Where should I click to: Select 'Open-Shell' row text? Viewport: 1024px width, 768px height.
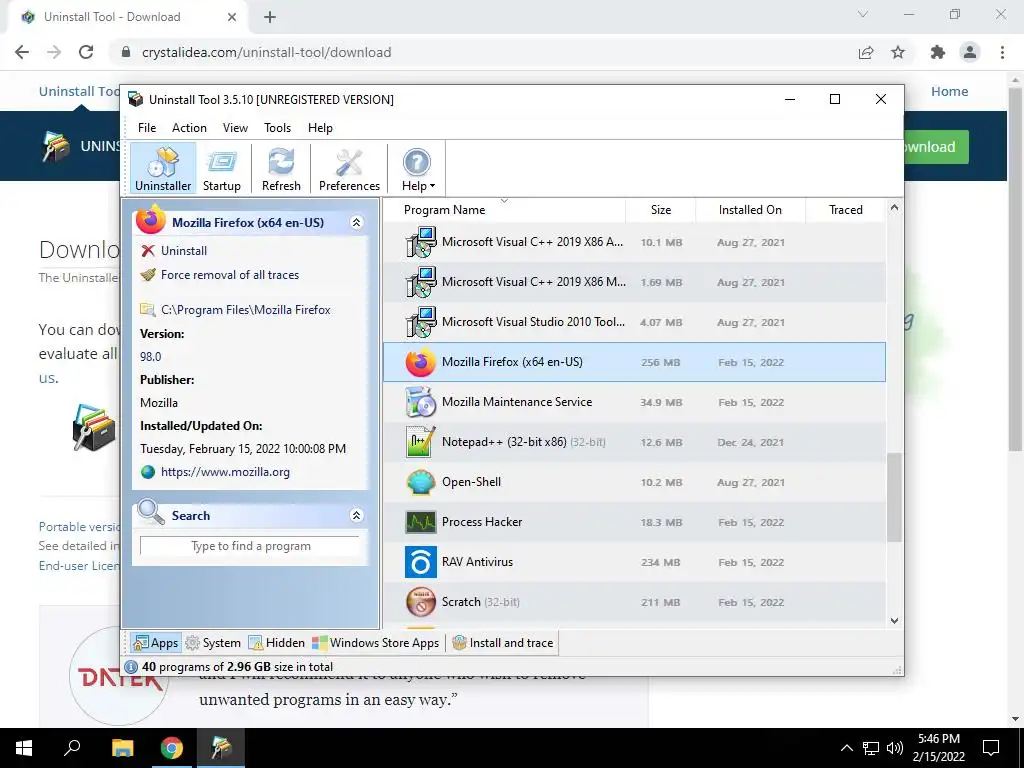[472, 482]
